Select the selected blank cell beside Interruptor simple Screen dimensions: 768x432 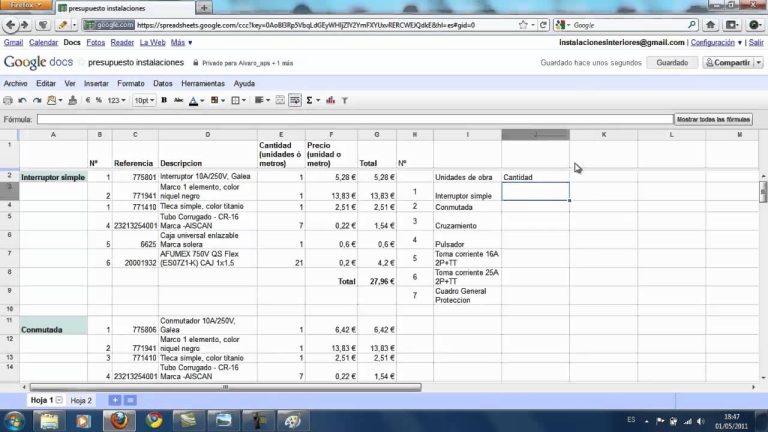point(535,192)
